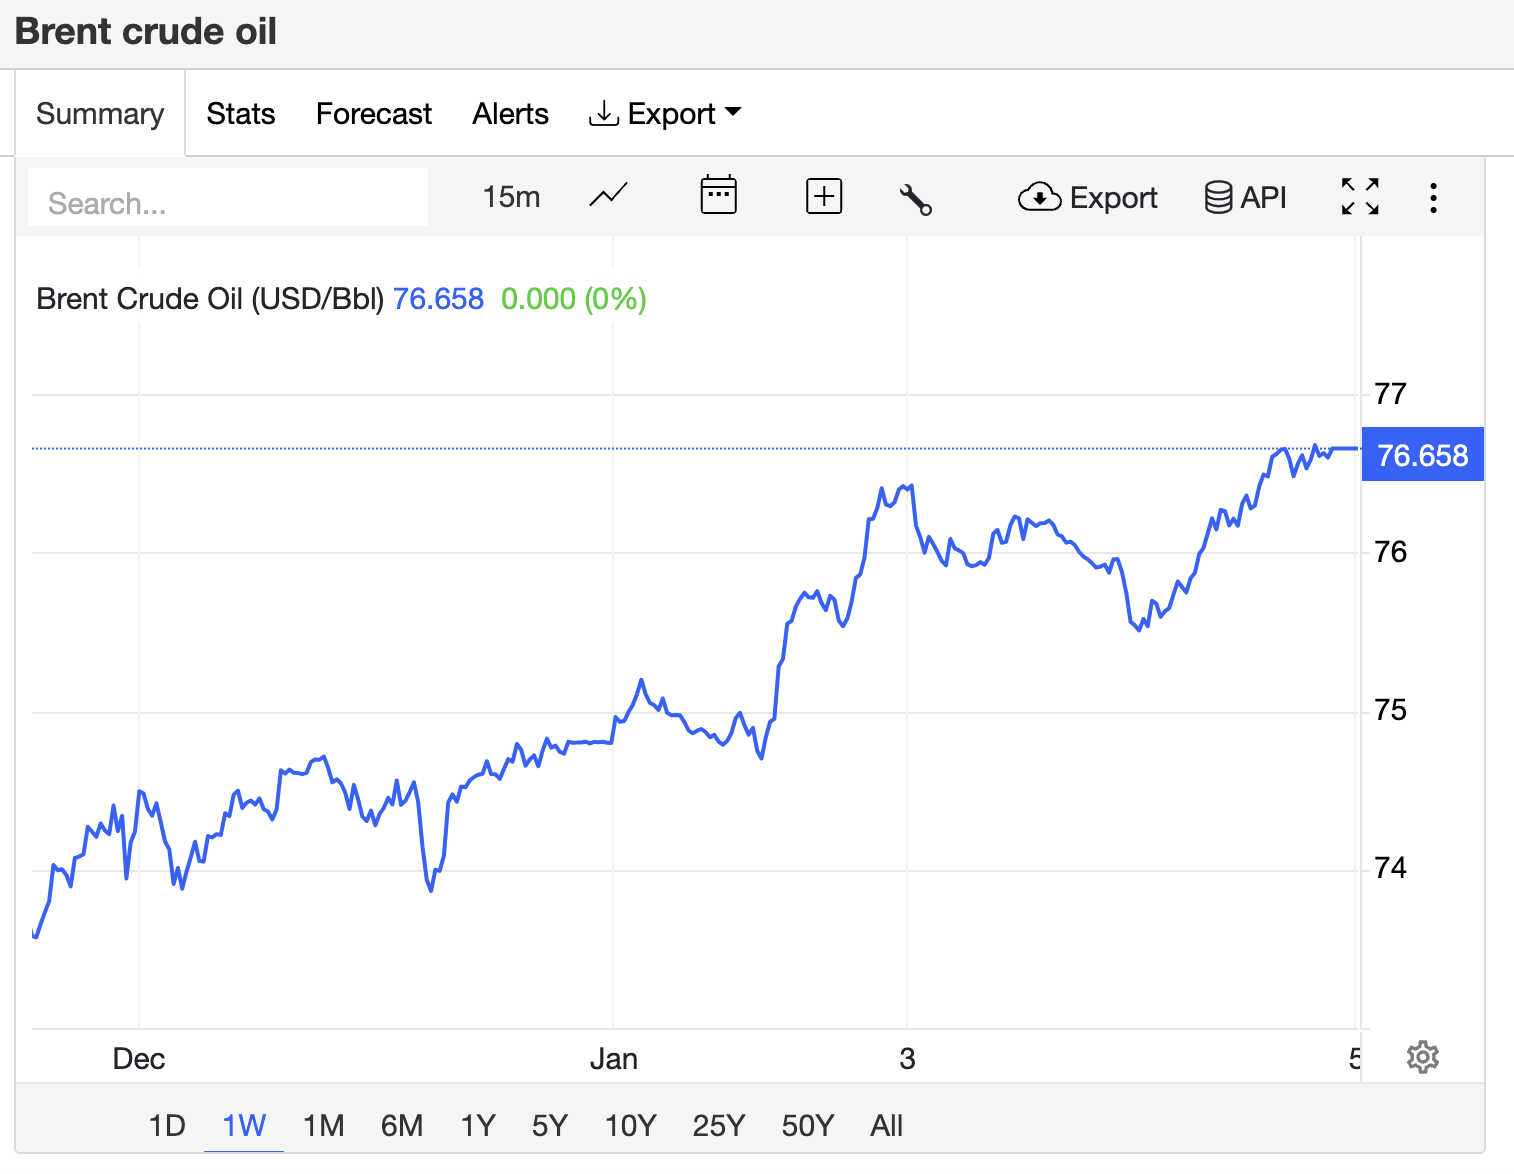Click the 77 price axis label
Image resolution: width=1514 pixels, height=1174 pixels.
(x=1390, y=394)
